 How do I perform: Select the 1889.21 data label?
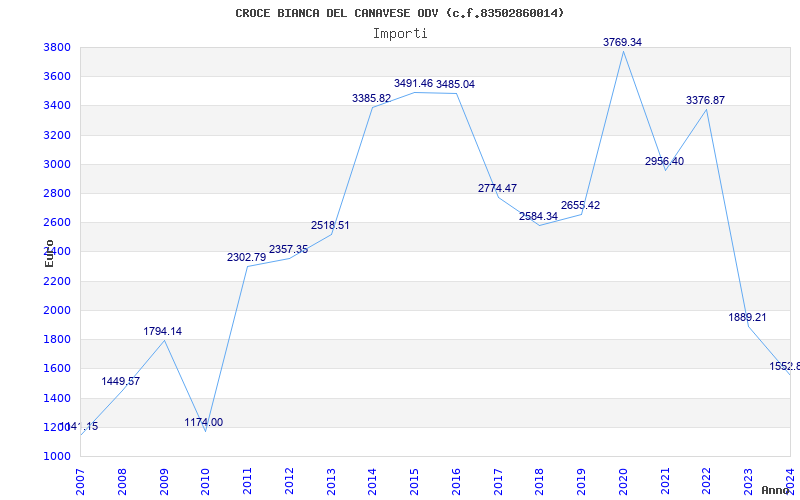(x=747, y=317)
